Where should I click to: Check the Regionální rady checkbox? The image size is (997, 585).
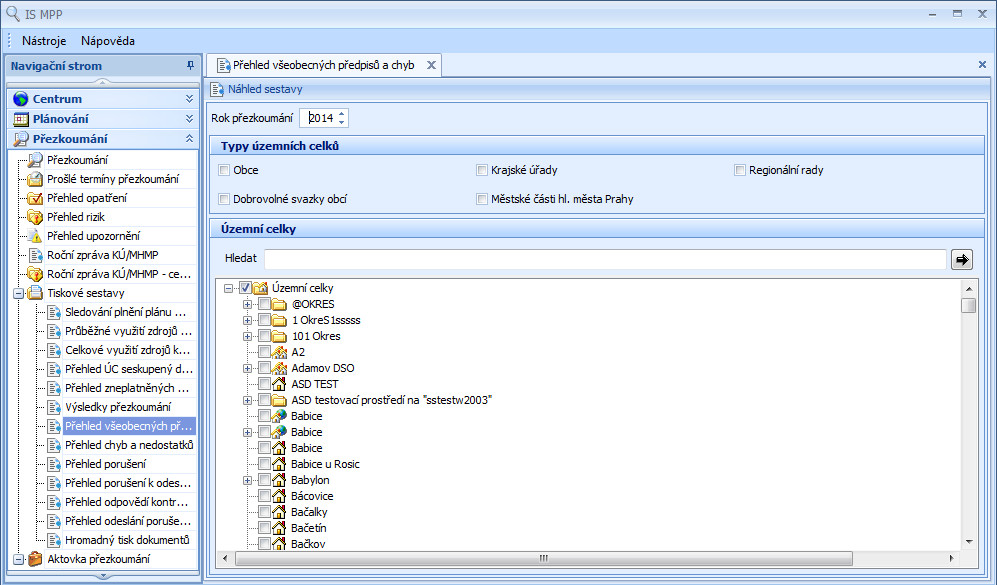click(739, 170)
